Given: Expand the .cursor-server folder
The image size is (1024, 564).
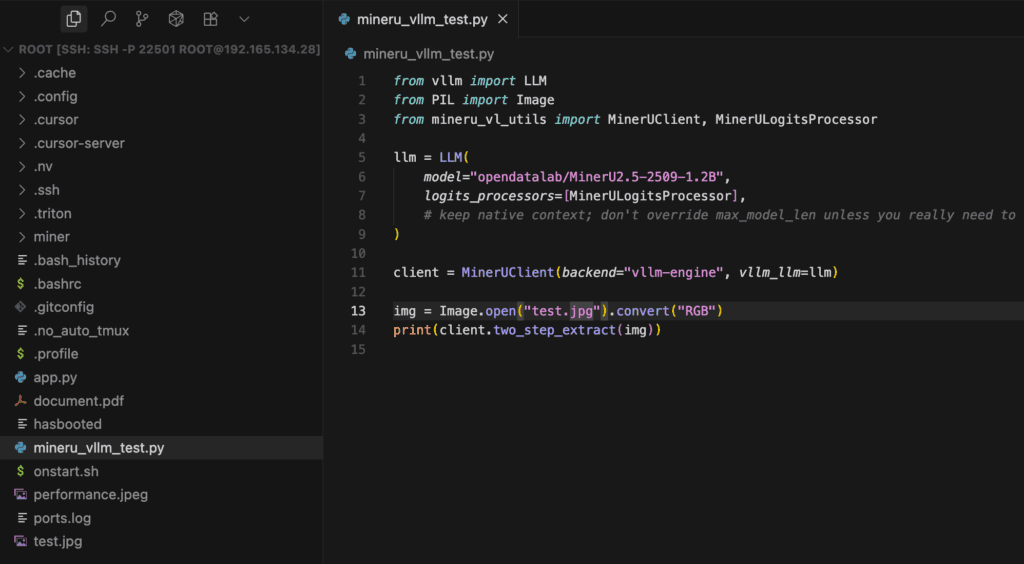Looking at the screenshot, I should (x=78, y=143).
